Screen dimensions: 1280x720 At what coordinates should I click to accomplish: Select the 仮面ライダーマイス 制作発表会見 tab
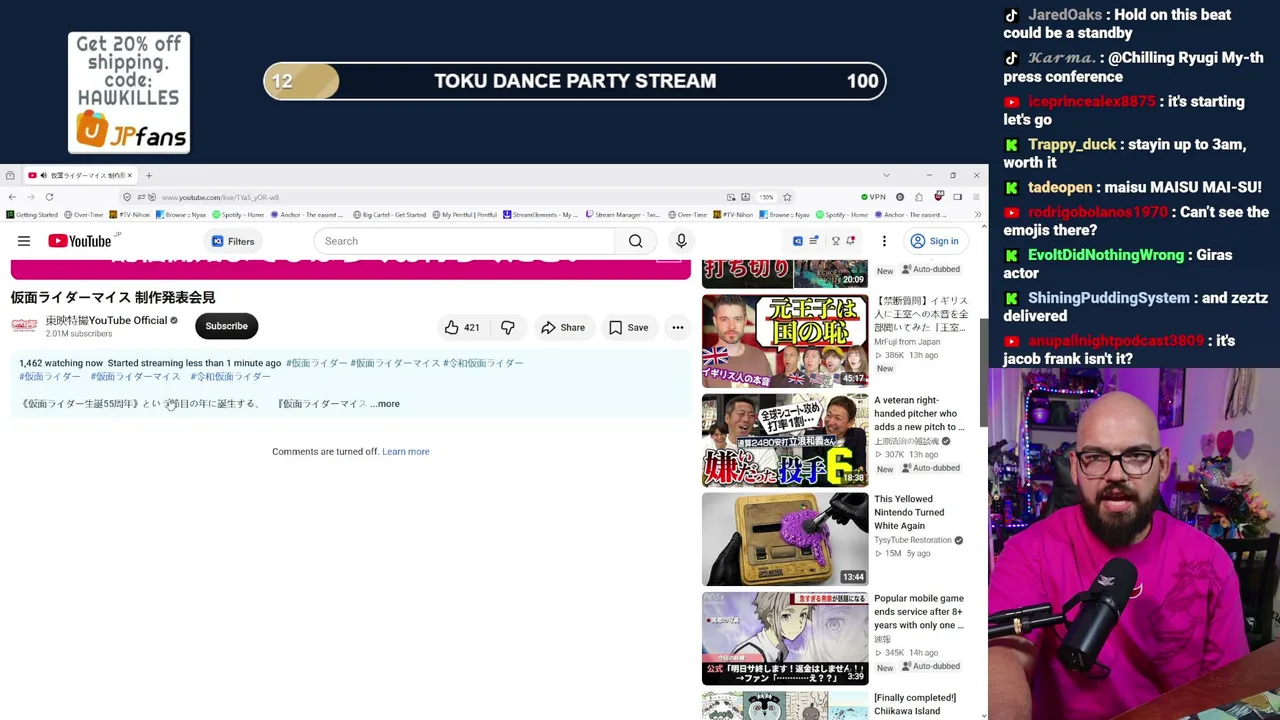80,176
